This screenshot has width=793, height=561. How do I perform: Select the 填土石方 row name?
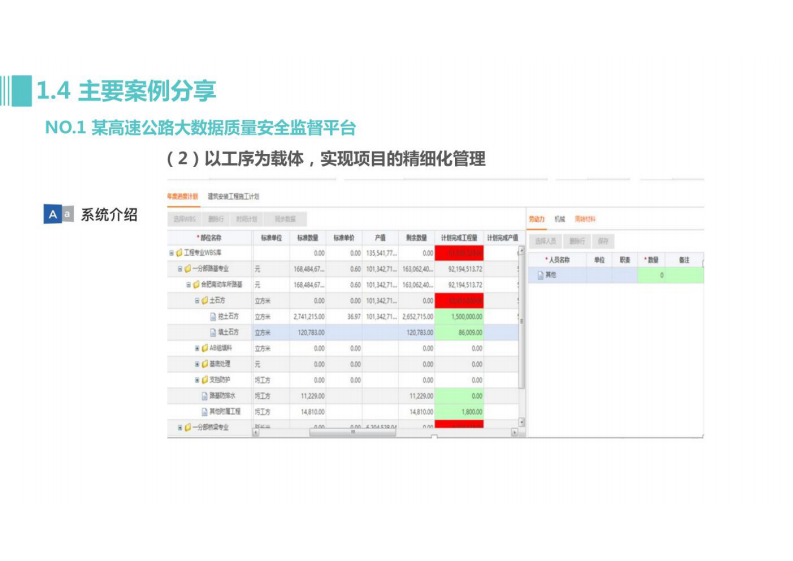pyautogui.click(x=228, y=332)
